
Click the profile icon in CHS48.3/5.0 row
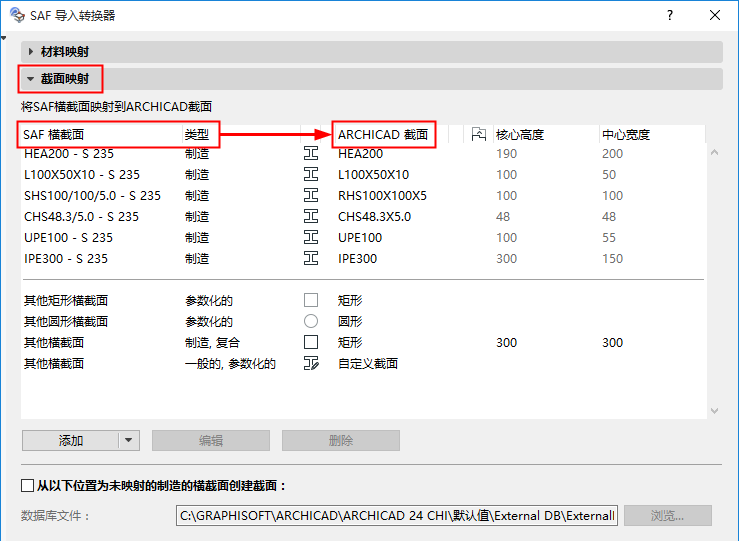(311, 216)
